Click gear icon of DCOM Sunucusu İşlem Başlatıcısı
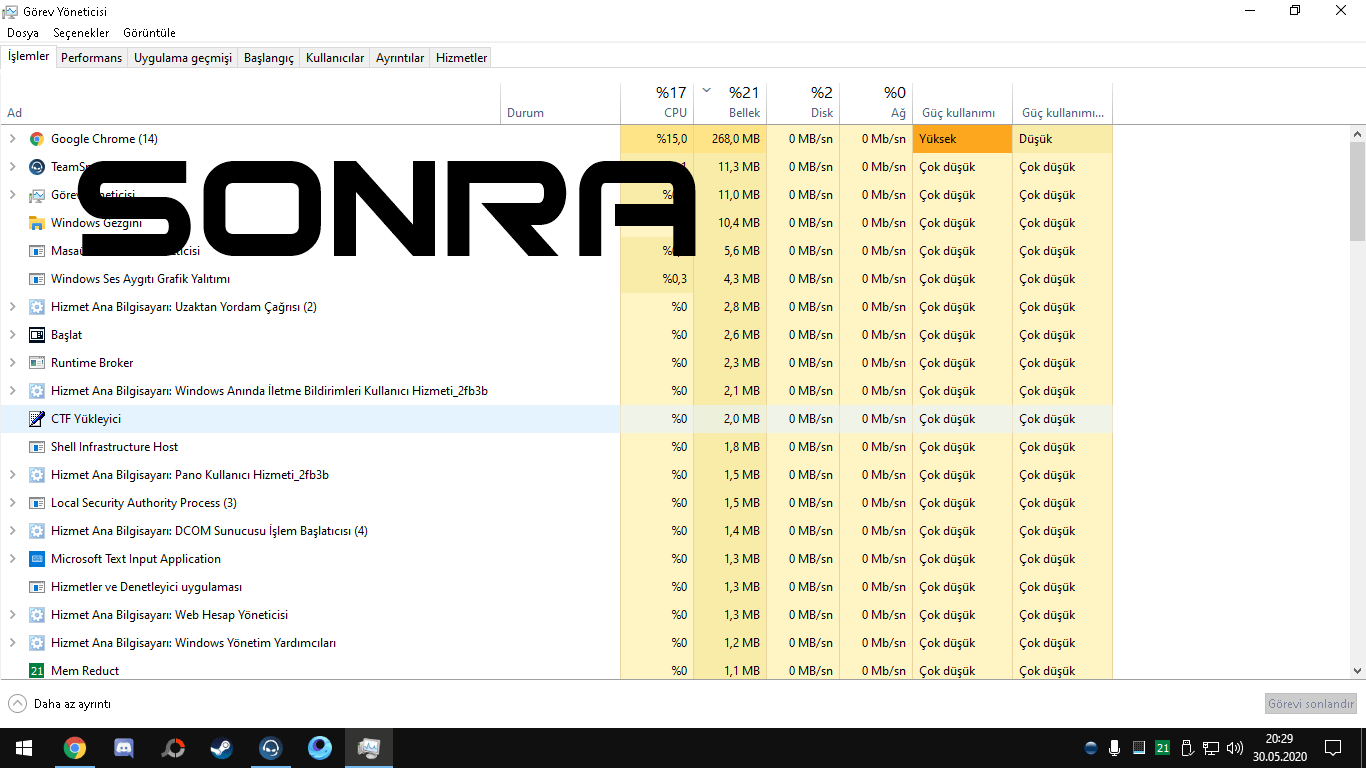1366x768 pixels. coord(37,531)
